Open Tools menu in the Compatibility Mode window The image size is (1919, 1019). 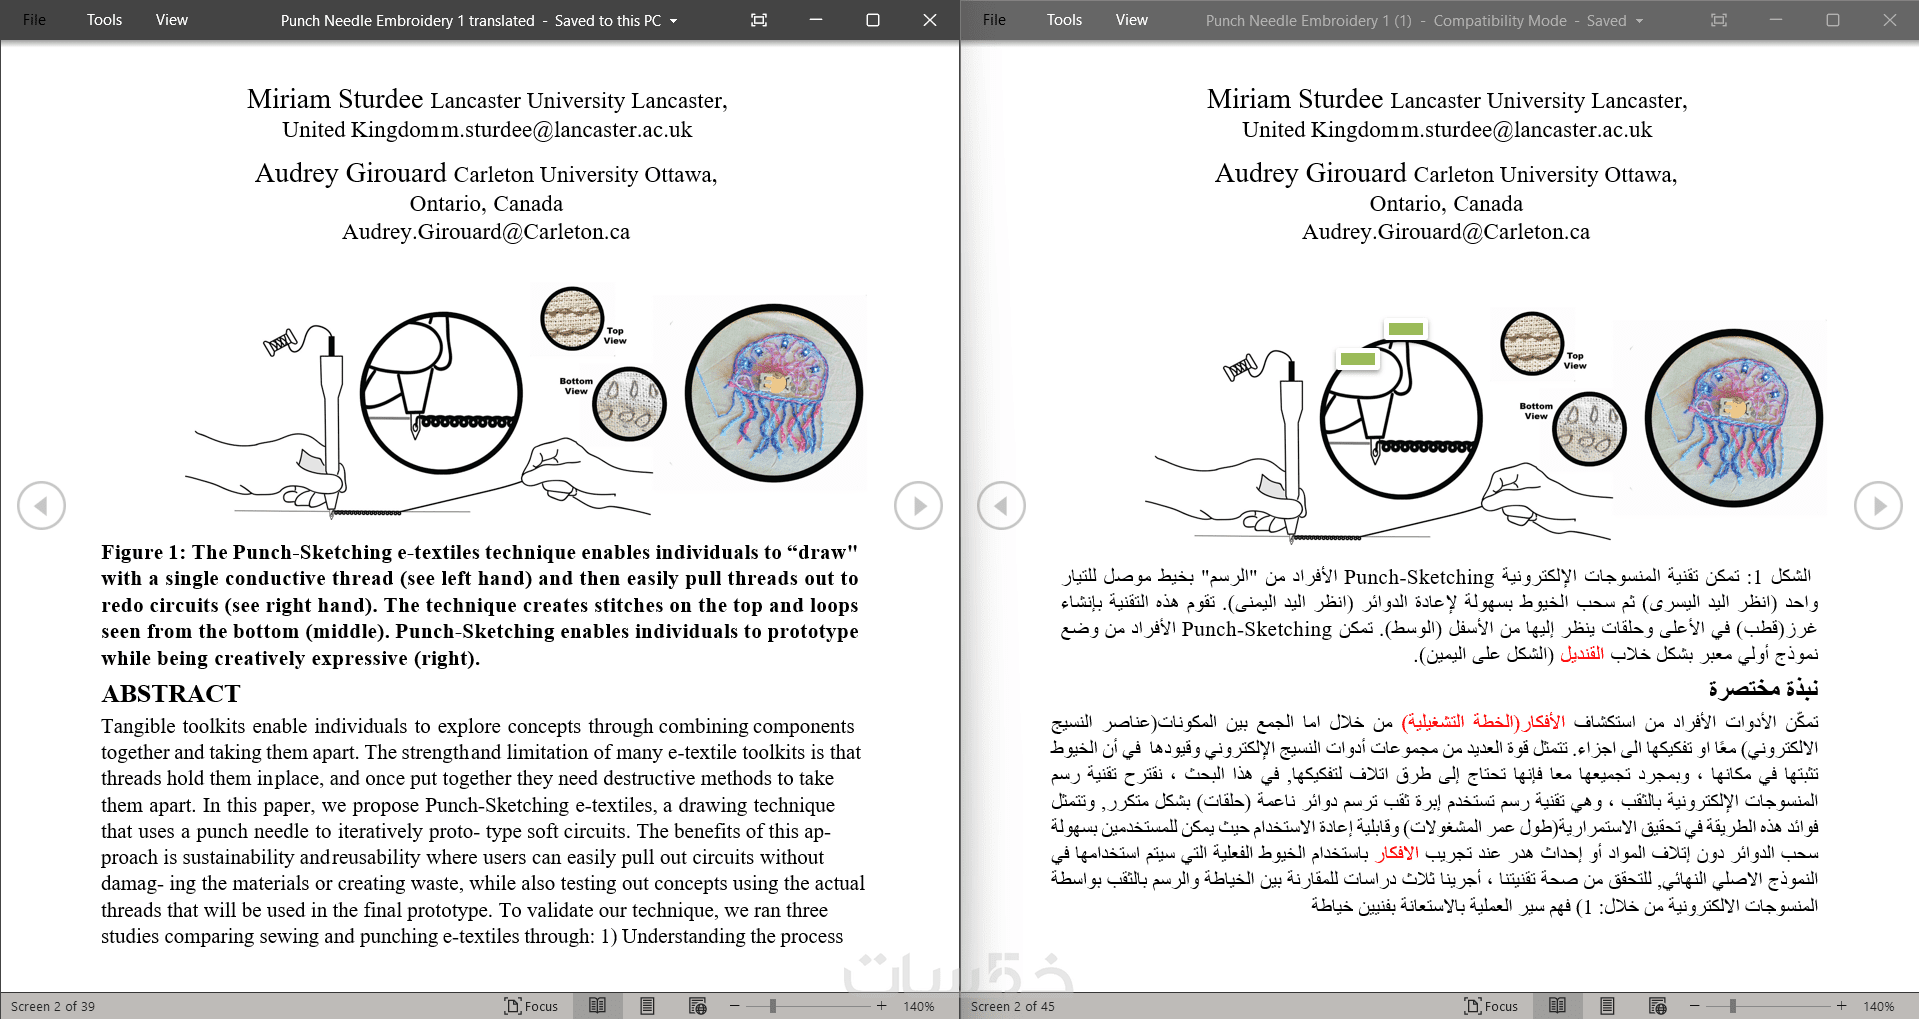pos(1065,20)
